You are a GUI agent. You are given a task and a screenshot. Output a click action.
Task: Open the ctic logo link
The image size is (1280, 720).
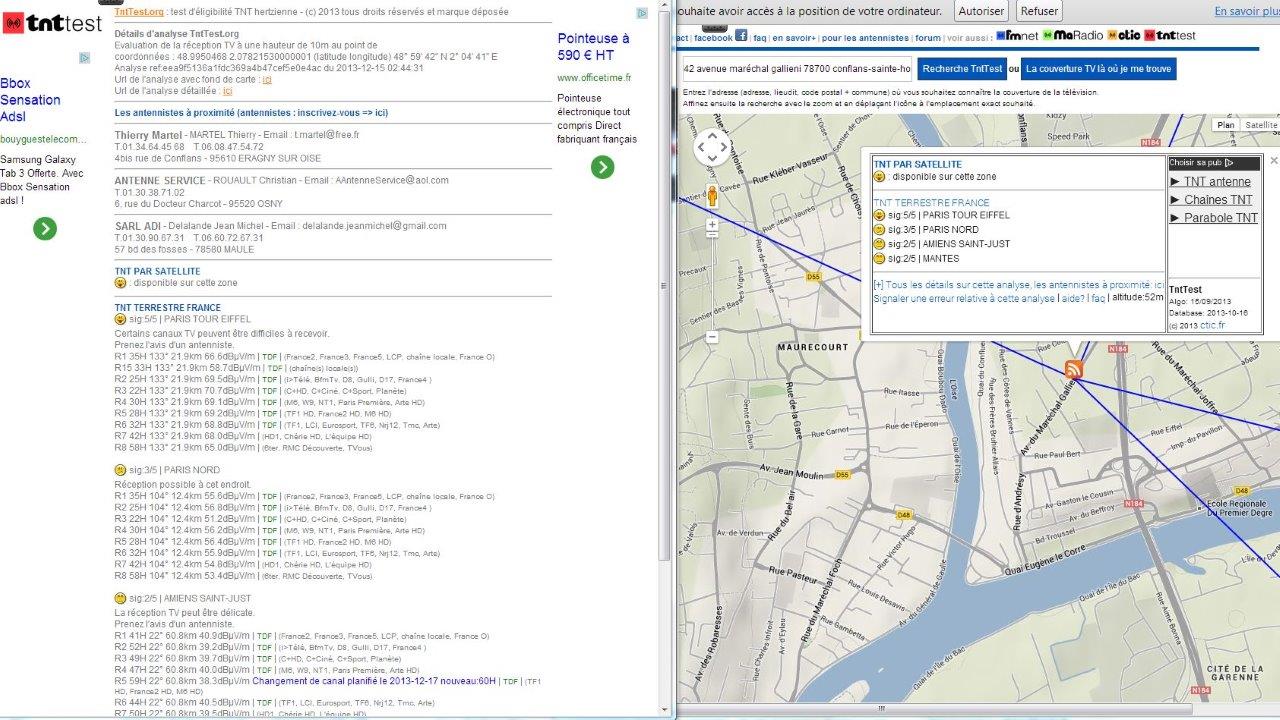1123,36
